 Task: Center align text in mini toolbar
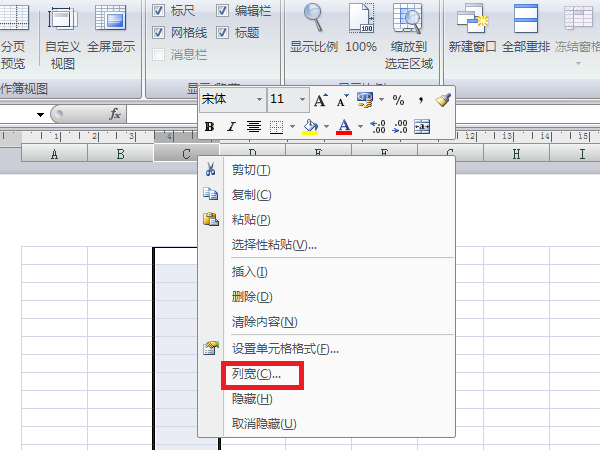point(254,127)
